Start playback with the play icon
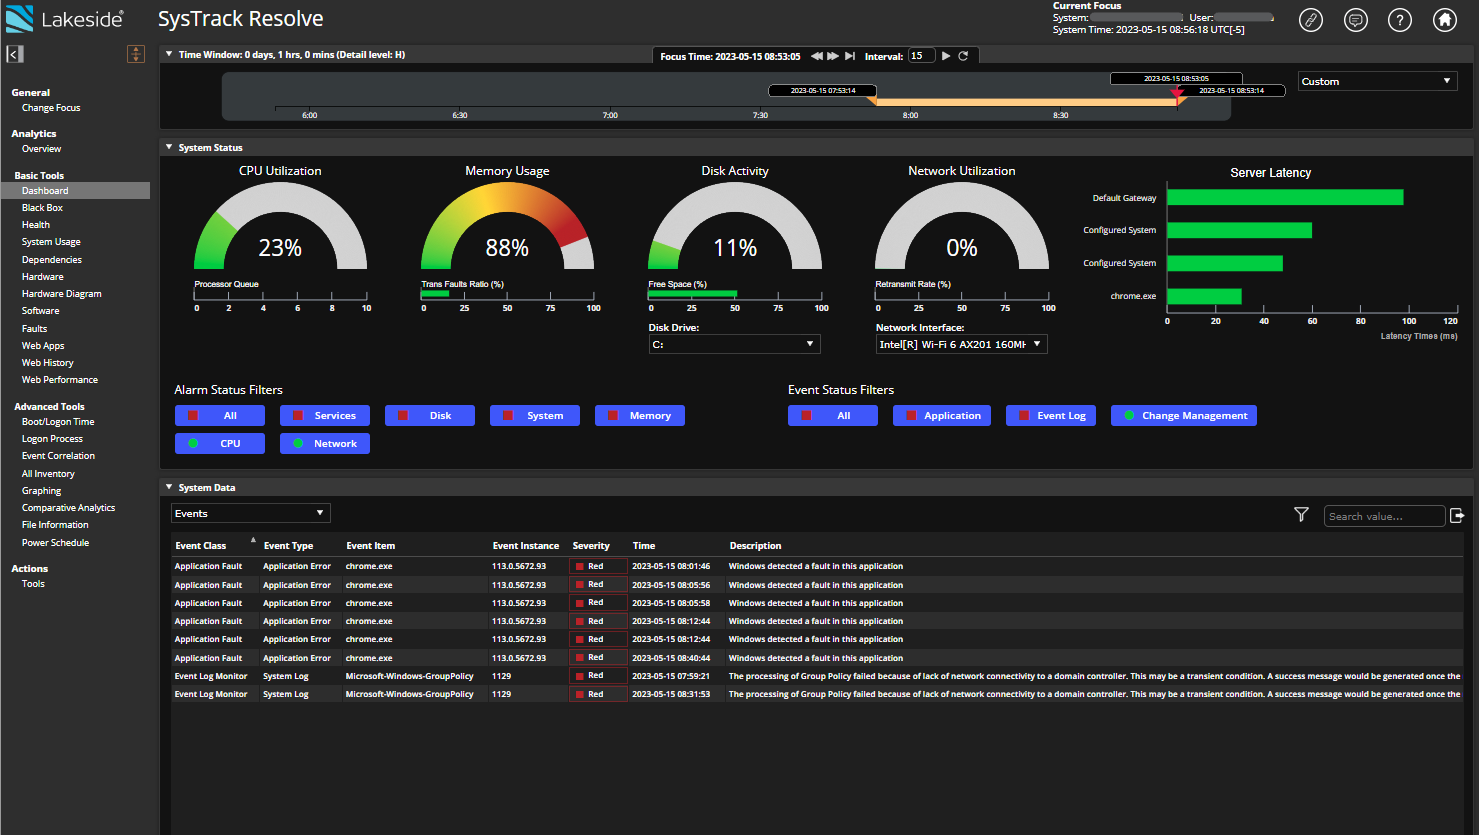This screenshot has height=835, width=1479. [x=946, y=56]
